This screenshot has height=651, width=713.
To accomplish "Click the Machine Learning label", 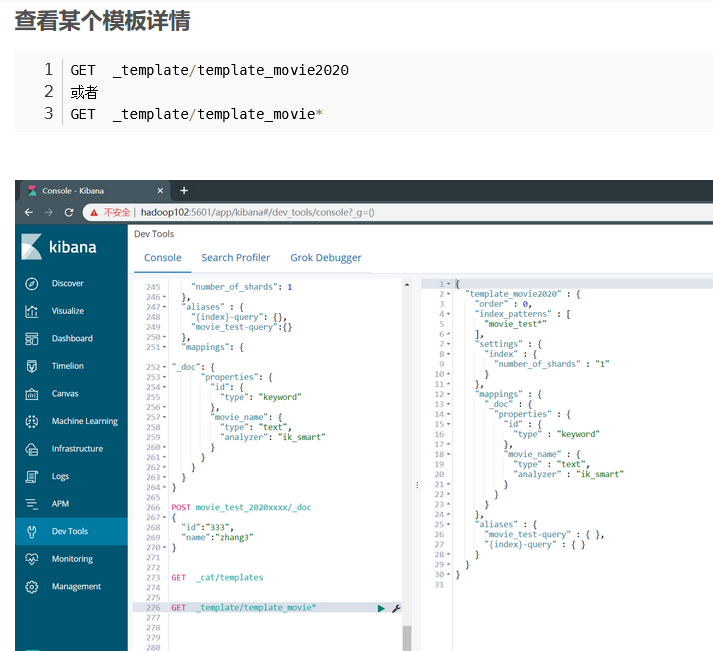I will [x=85, y=421].
